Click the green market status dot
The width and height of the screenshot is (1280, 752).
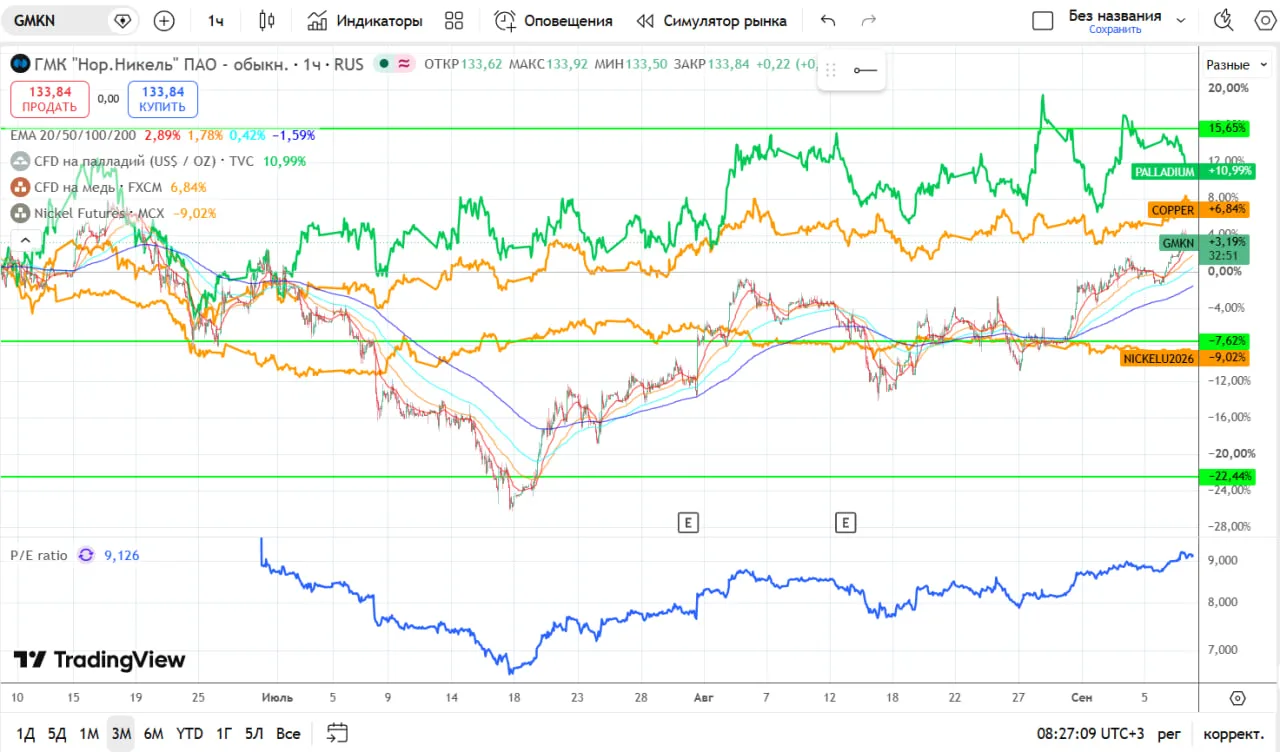(x=384, y=64)
